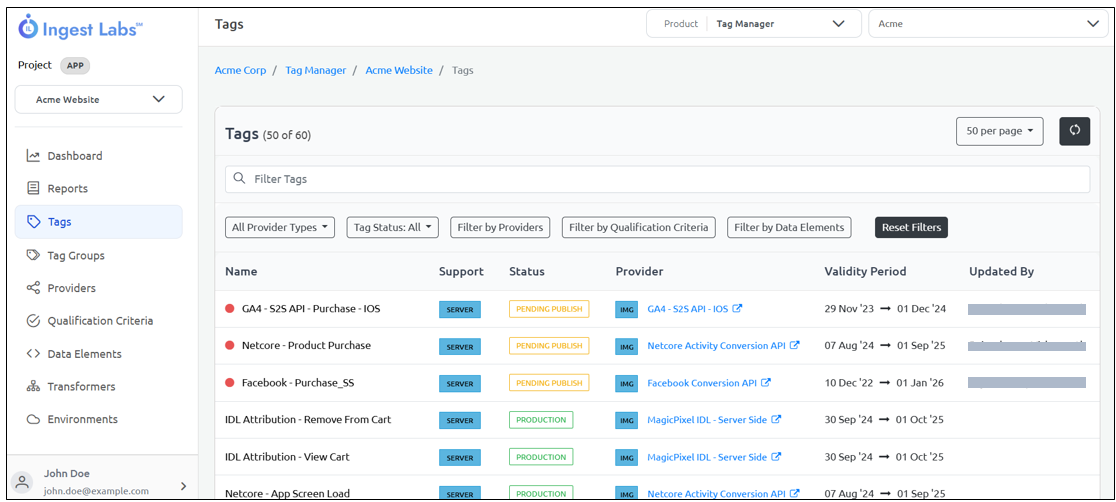Open the All Provider Types dropdown
This screenshot has height=502, width=1116.
coord(280,227)
